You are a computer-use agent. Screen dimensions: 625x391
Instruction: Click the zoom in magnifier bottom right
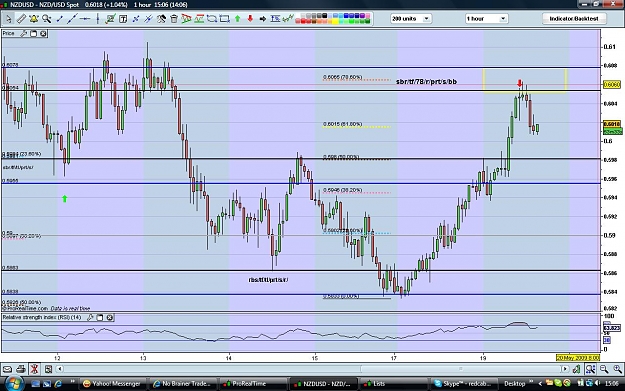click(x=617, y=369)
